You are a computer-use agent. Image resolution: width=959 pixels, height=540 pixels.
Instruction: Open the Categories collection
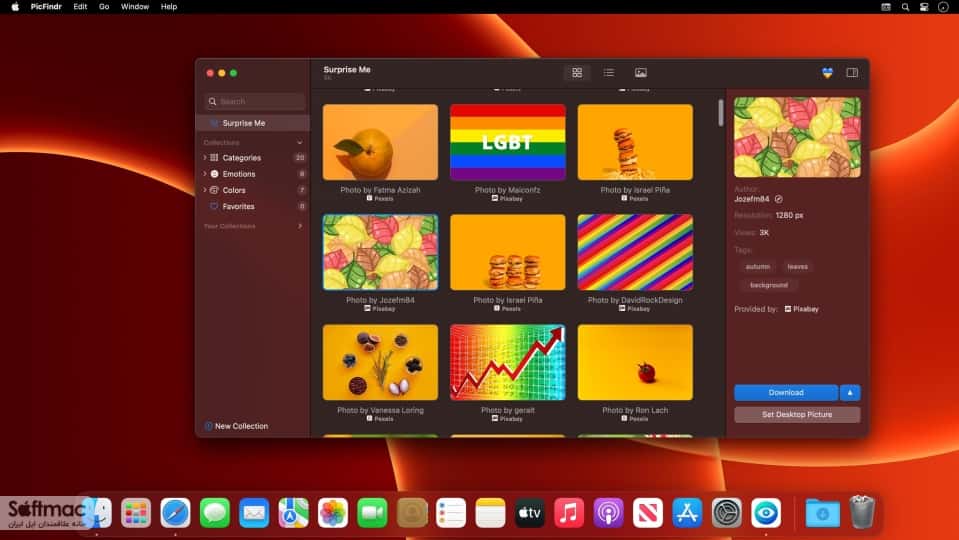(242, 158)
